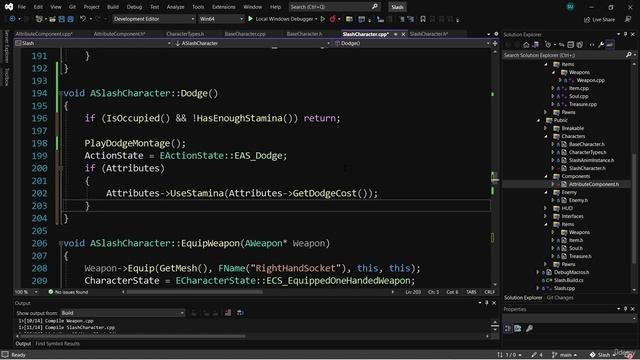640x360 pixels.
Task: Open the Slash project scope dropdown
Action: (x=93, y=43)
